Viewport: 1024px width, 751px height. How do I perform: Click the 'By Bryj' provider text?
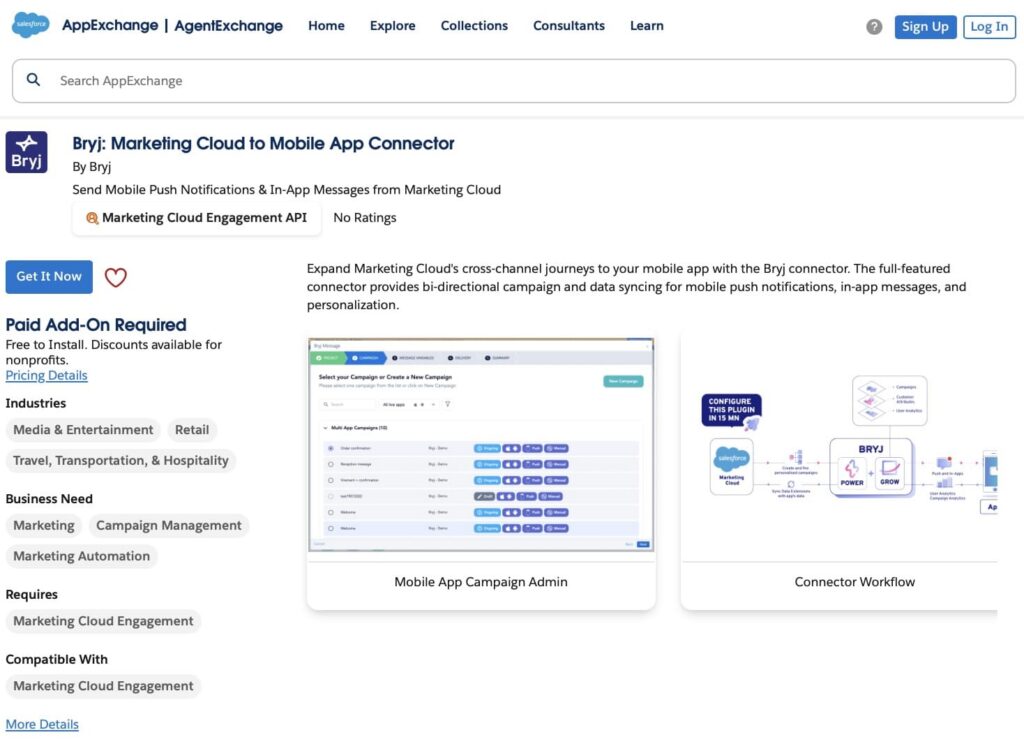click(x=91, y=167)
